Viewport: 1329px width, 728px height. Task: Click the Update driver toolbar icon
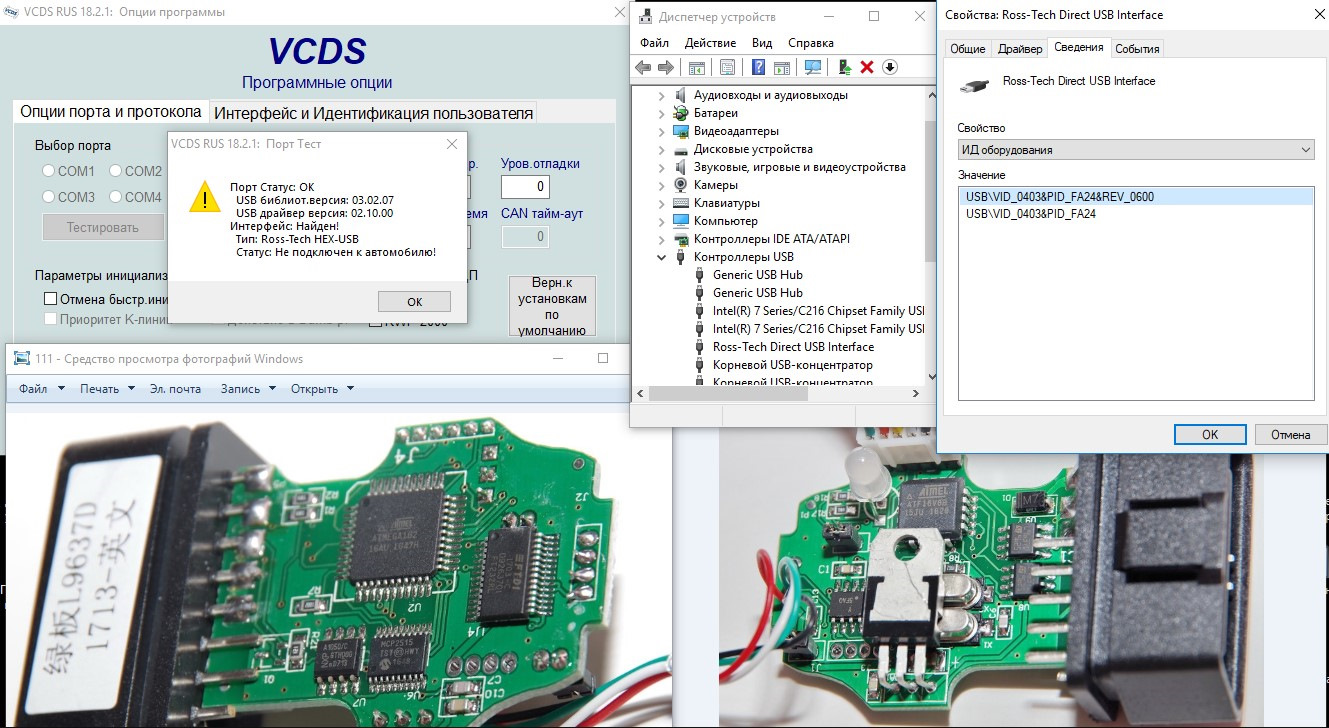point(845,67)
